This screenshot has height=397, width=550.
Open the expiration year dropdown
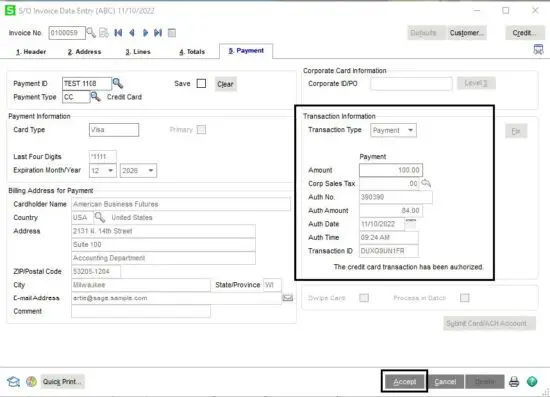[x=138, y=170]
